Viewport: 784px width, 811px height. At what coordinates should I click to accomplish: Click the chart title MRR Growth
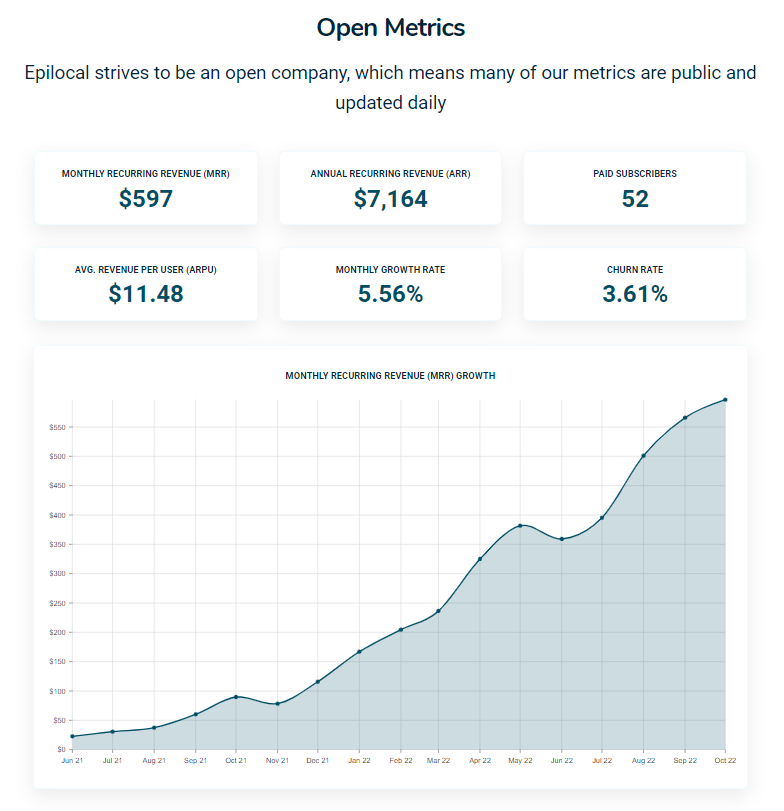click(x=390, y=376)
